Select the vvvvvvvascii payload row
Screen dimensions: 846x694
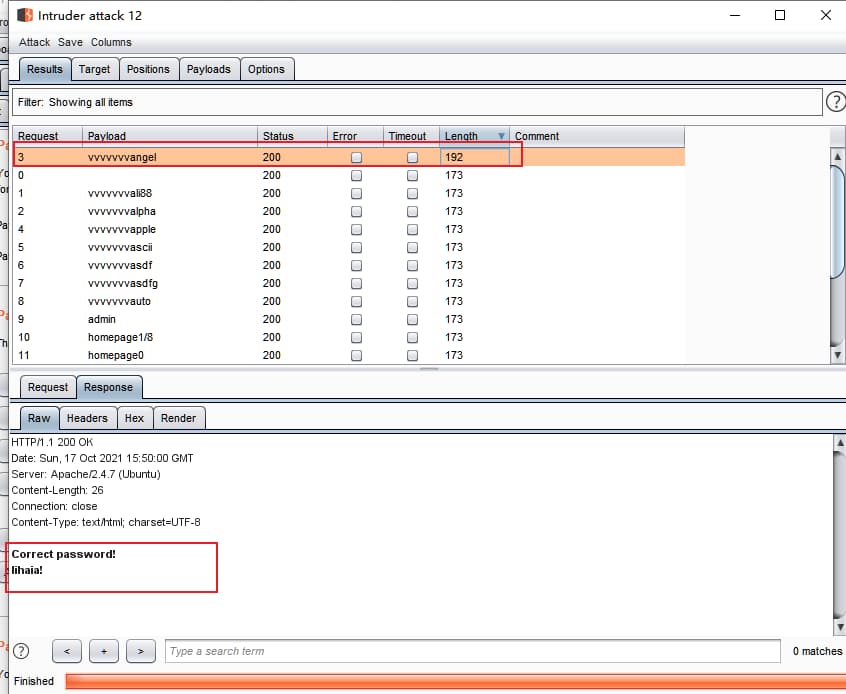(349, 247)
